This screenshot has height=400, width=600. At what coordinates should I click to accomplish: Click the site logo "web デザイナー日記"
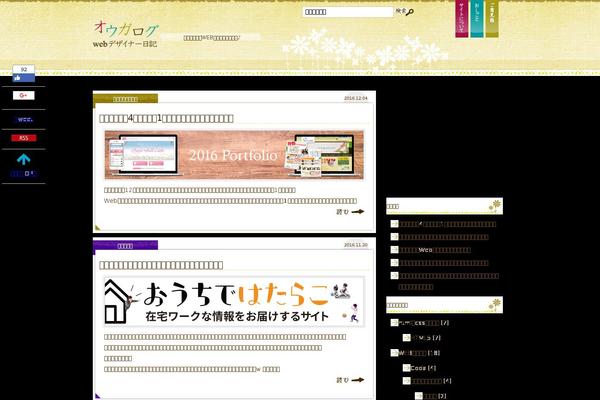coord(126,34)
